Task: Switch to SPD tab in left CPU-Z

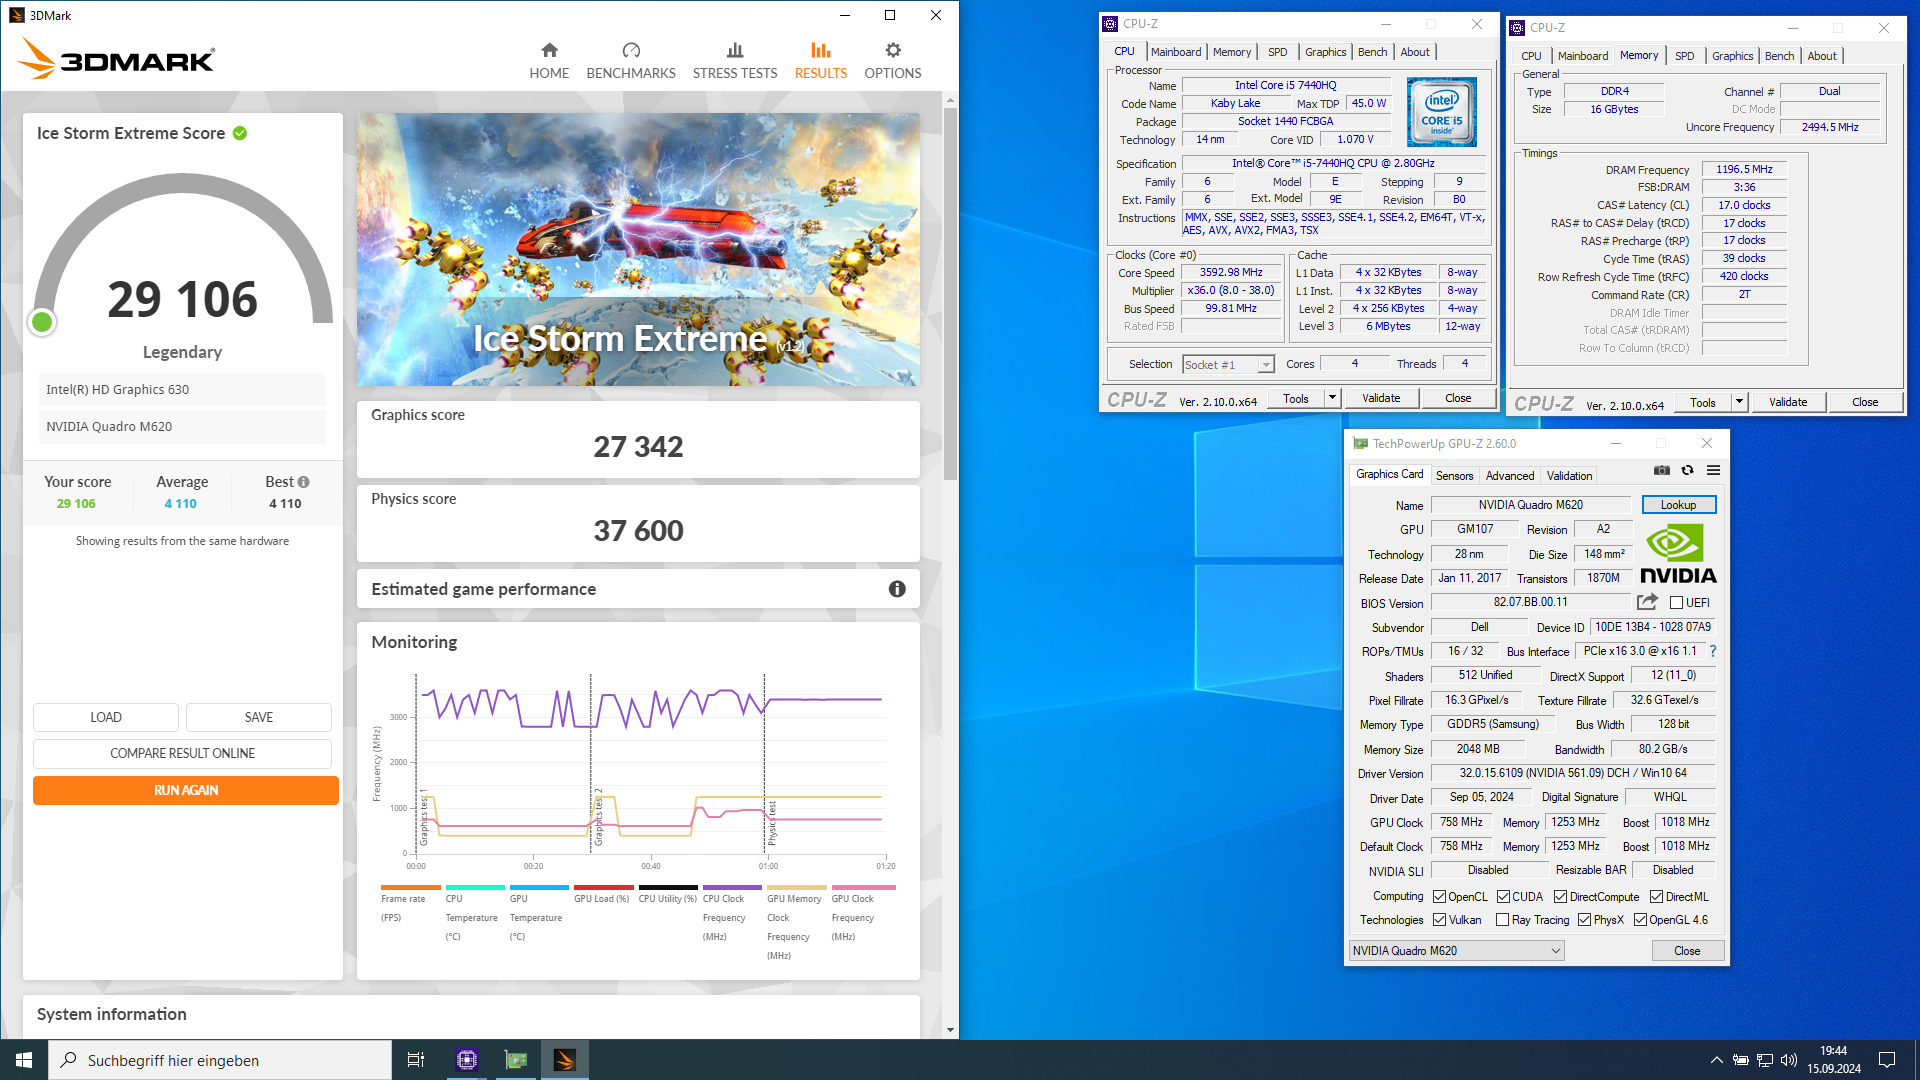Action: coord(1278,52)
